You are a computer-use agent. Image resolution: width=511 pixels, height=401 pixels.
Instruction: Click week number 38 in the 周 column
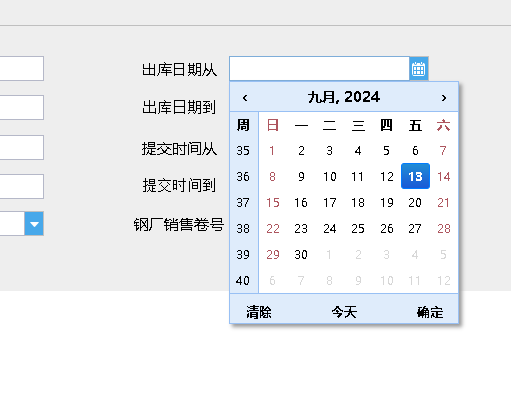pos(243,228)
